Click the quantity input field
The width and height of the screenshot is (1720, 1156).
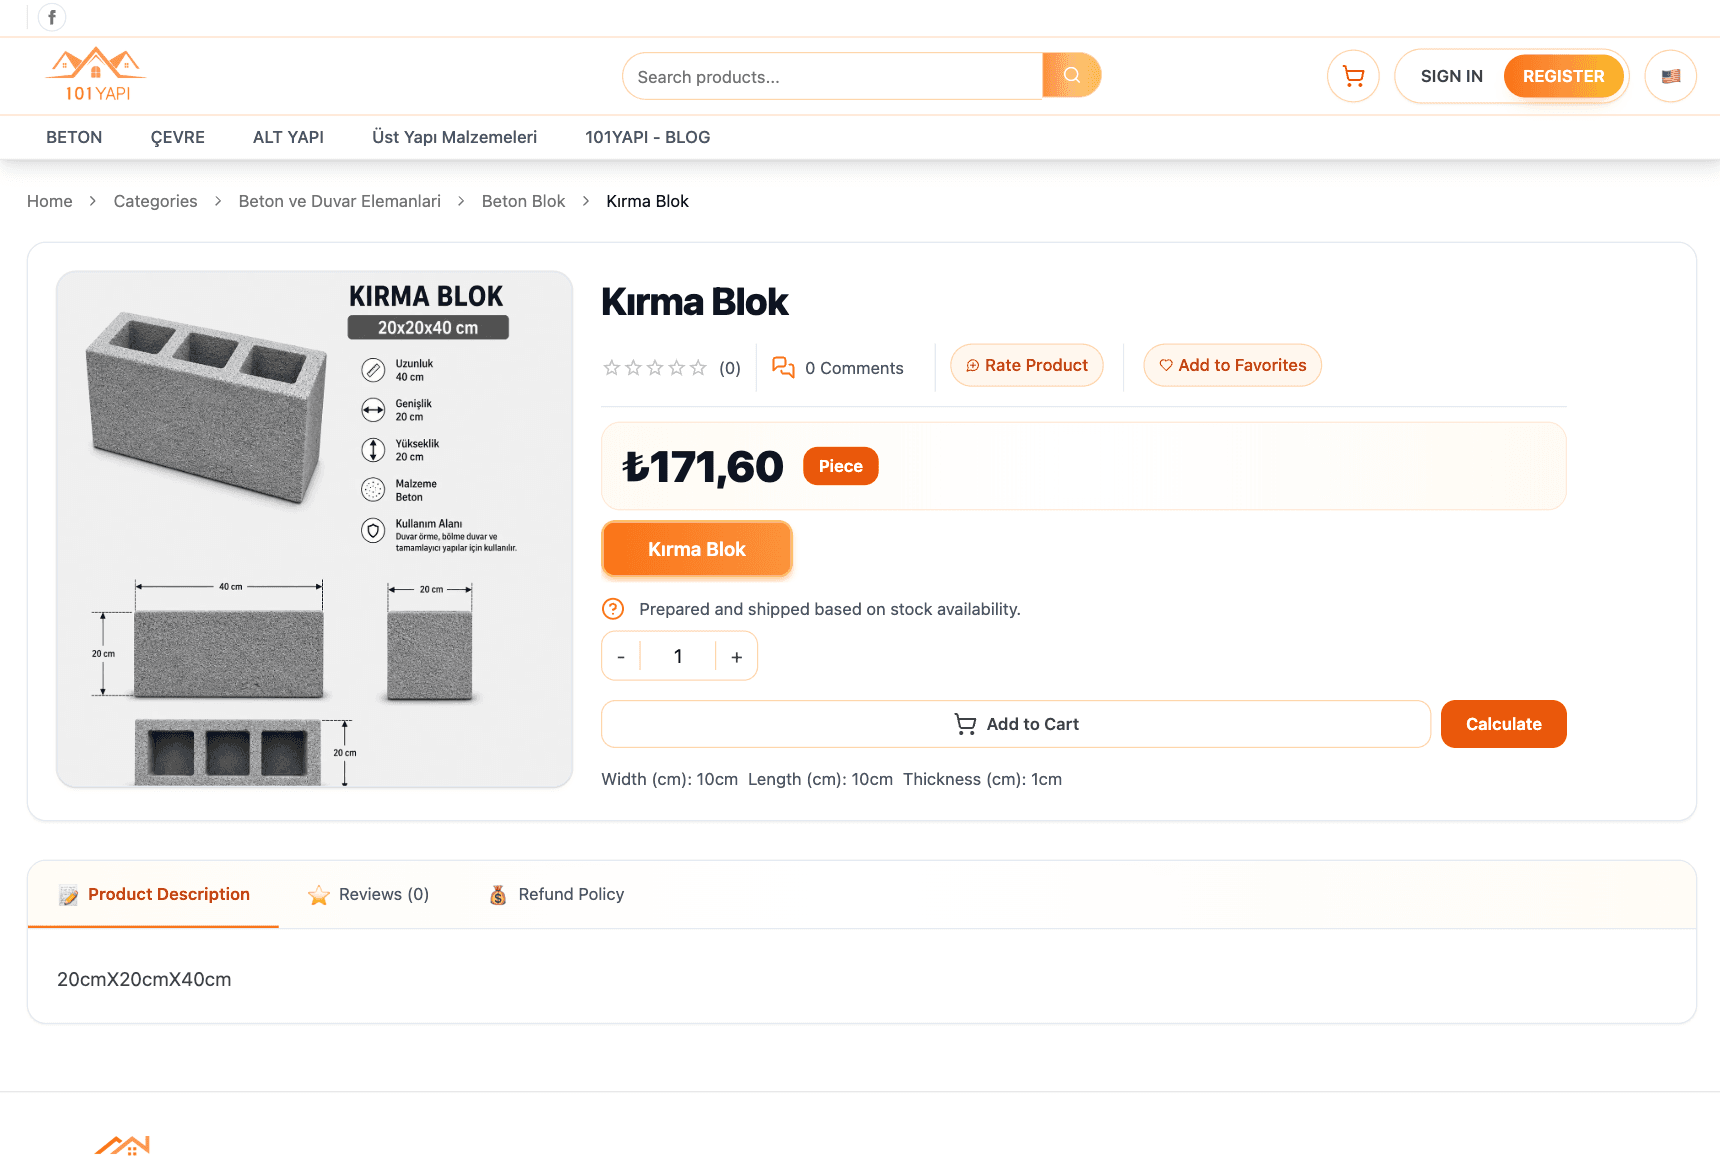(x=678, y=657)
